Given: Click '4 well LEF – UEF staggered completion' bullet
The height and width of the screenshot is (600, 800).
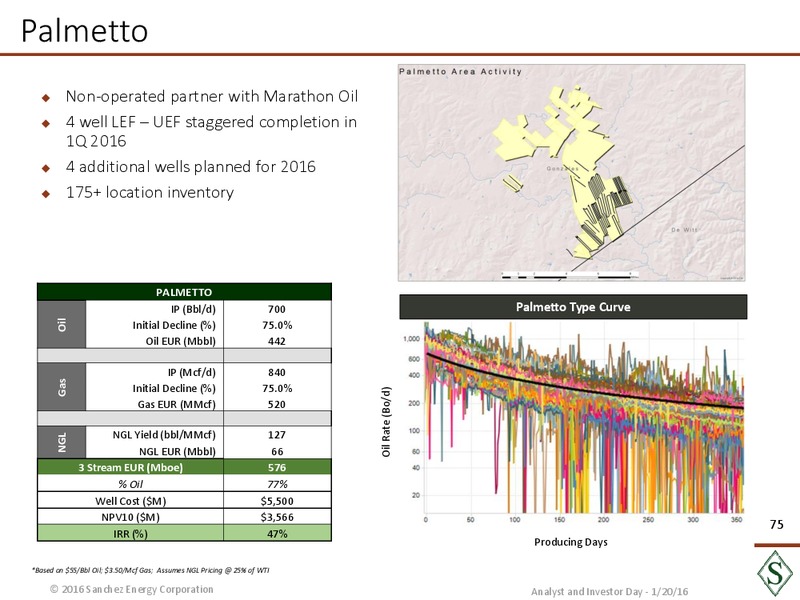Looking at the screenshot, I should pos(211,131).
